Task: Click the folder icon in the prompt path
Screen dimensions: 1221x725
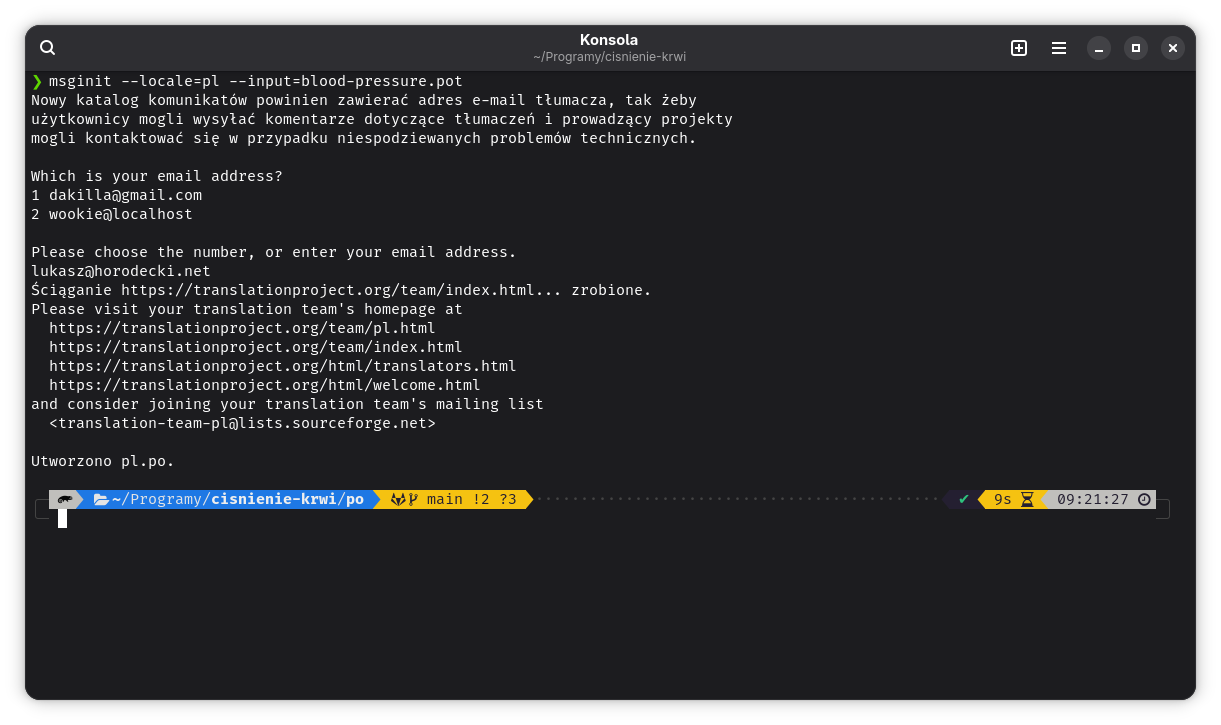Action: [x=101, y=499]
